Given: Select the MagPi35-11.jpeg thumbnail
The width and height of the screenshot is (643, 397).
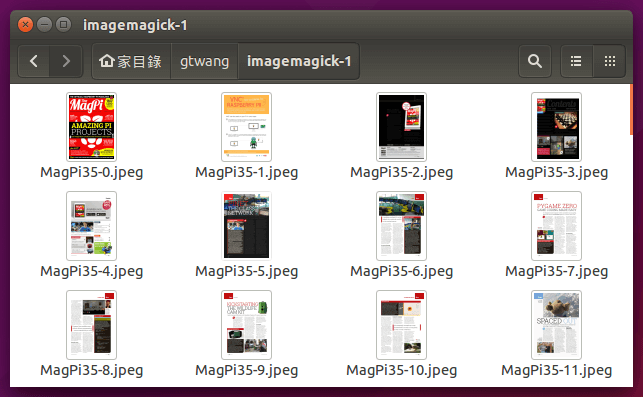Looking at the screenshot, I should 556,325.
